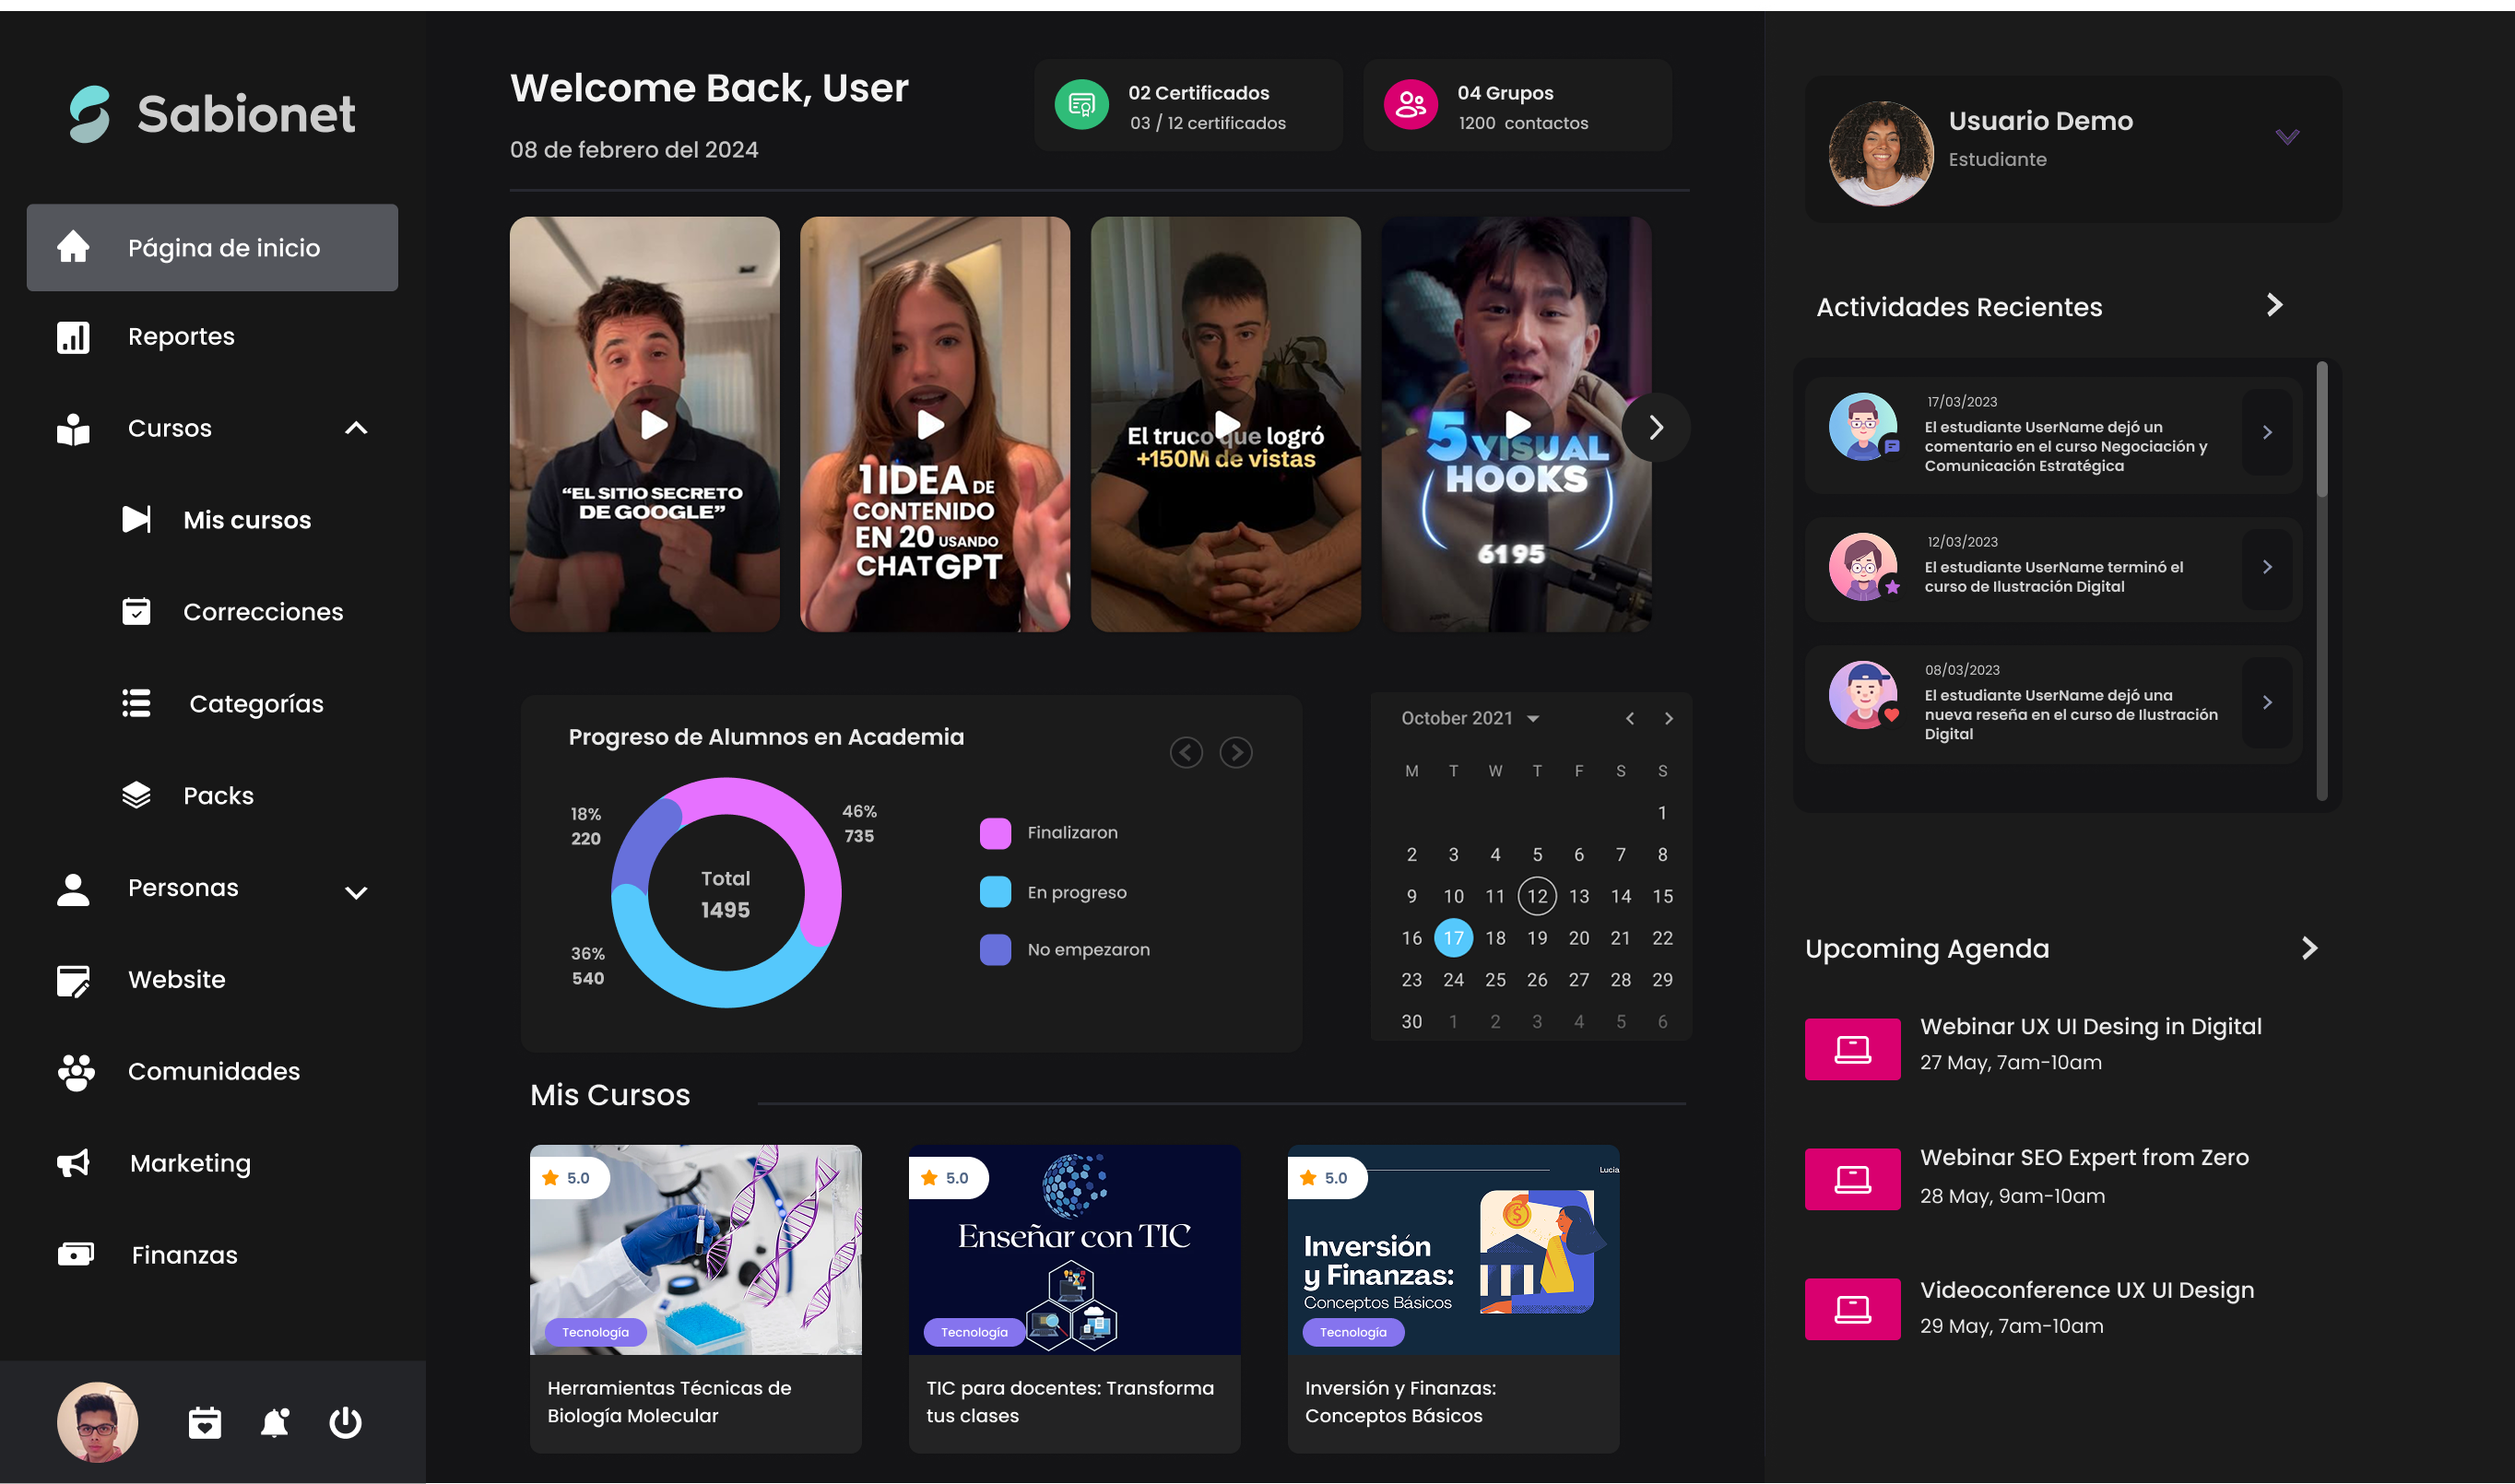Collapse the Cursos submenu chevron
The image size is (2515, 1484).
tap(356, 428)
